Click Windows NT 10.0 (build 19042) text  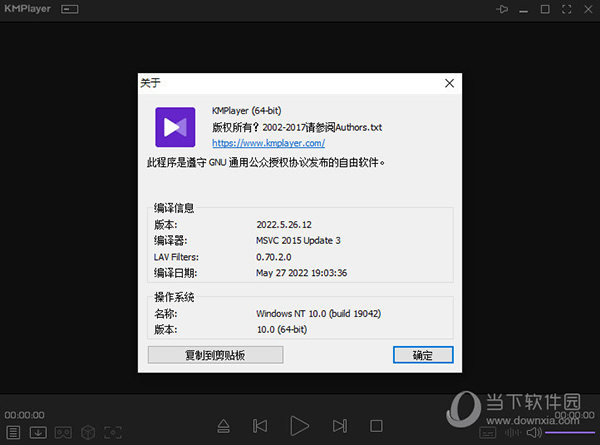tap(319, 314)
